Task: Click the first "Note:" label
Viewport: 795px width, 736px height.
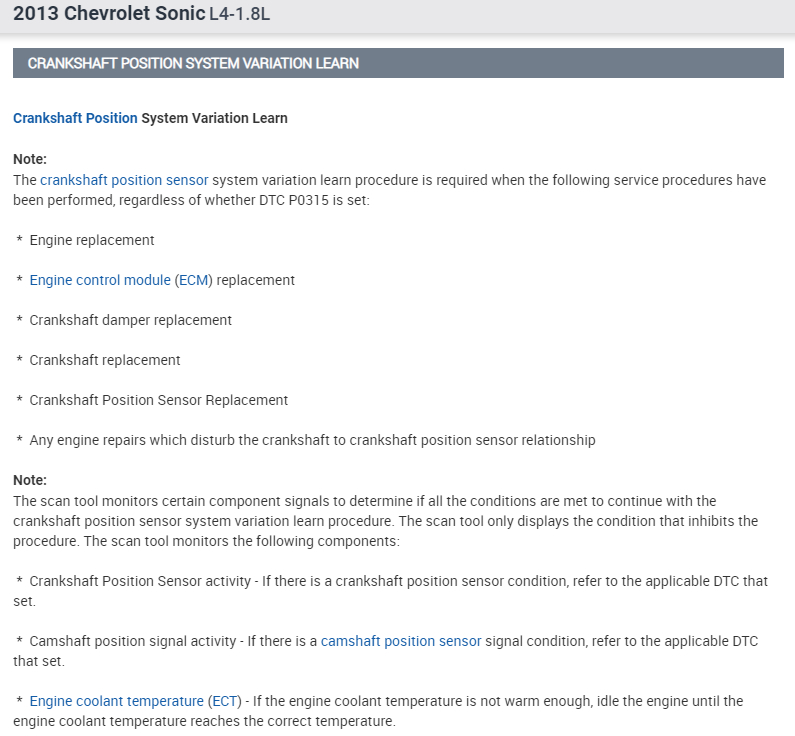Action: [30, 159]
